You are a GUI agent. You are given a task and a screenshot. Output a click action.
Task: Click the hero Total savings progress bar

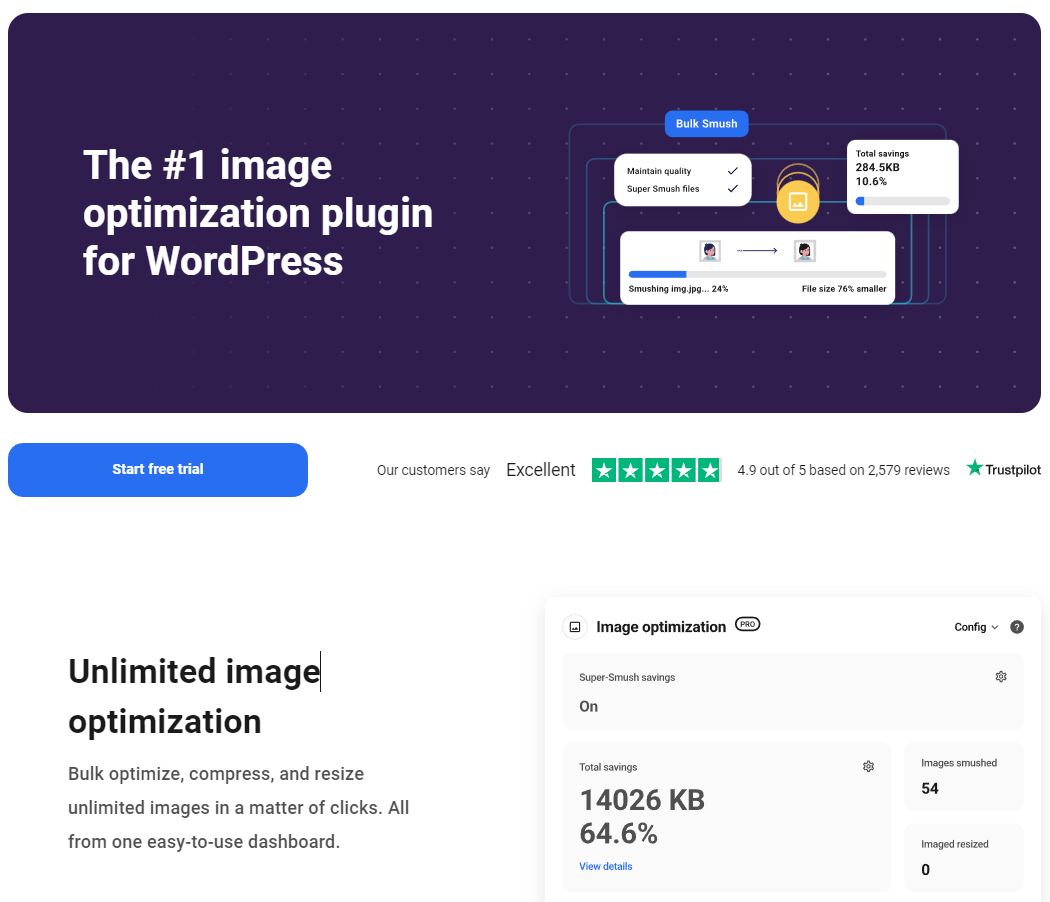(902, 201)
